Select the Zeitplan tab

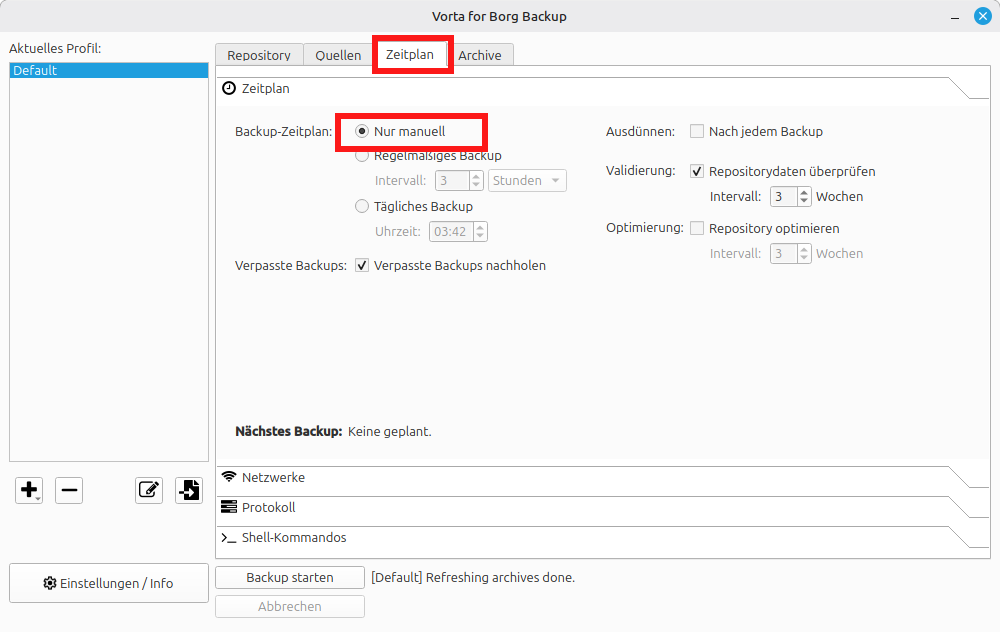[410, 54]
